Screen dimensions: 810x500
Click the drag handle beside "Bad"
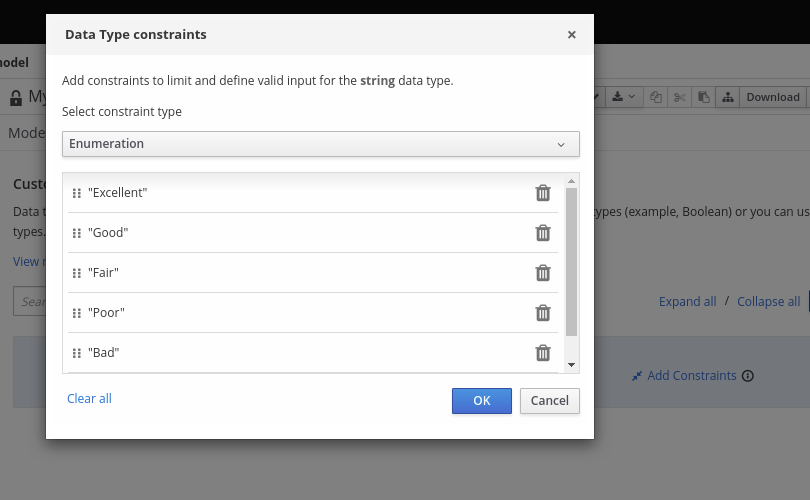[77, 353]
